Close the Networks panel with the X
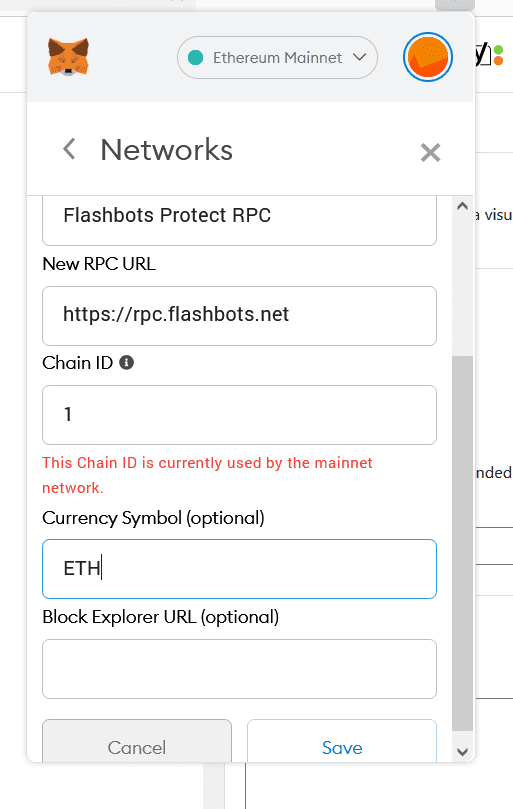 430,153
